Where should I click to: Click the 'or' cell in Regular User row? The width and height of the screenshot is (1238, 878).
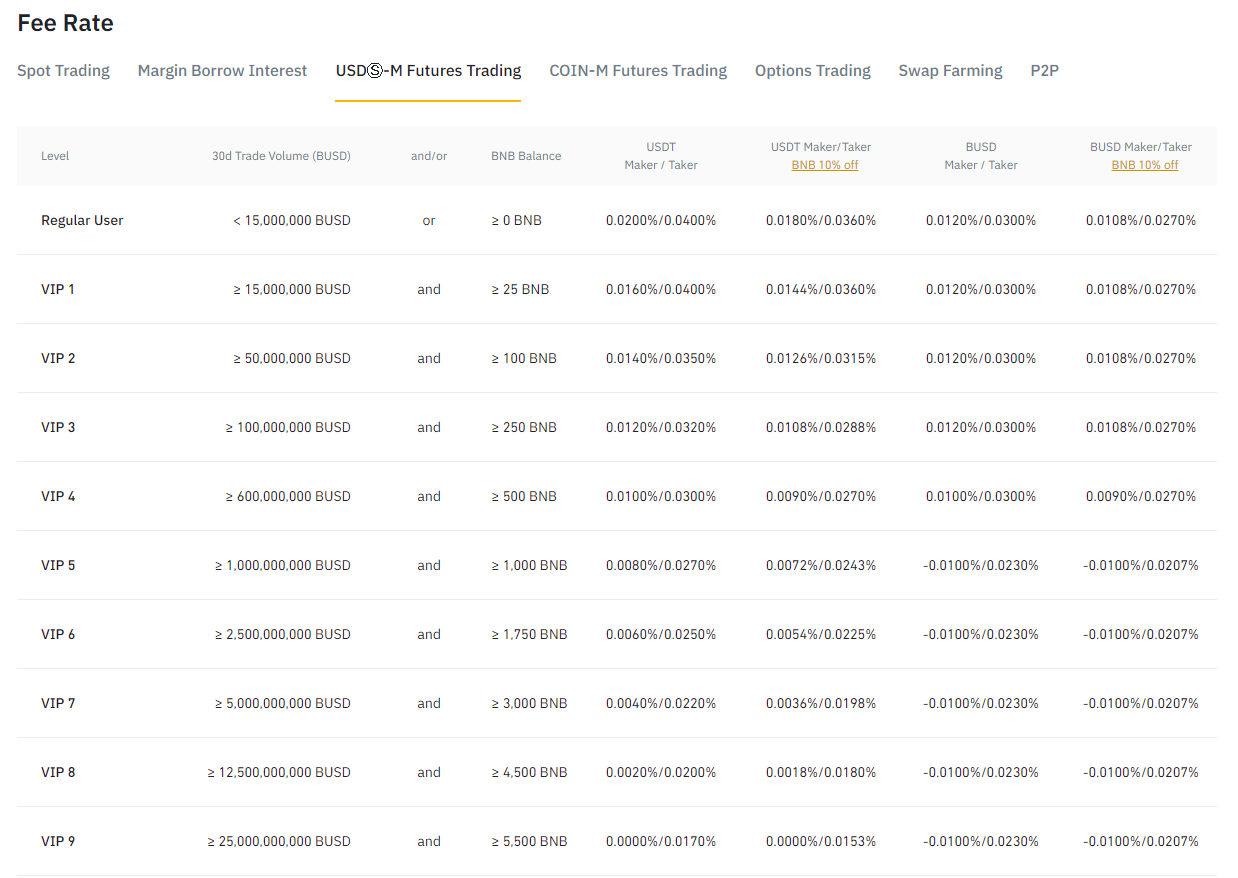pos(429,220)
